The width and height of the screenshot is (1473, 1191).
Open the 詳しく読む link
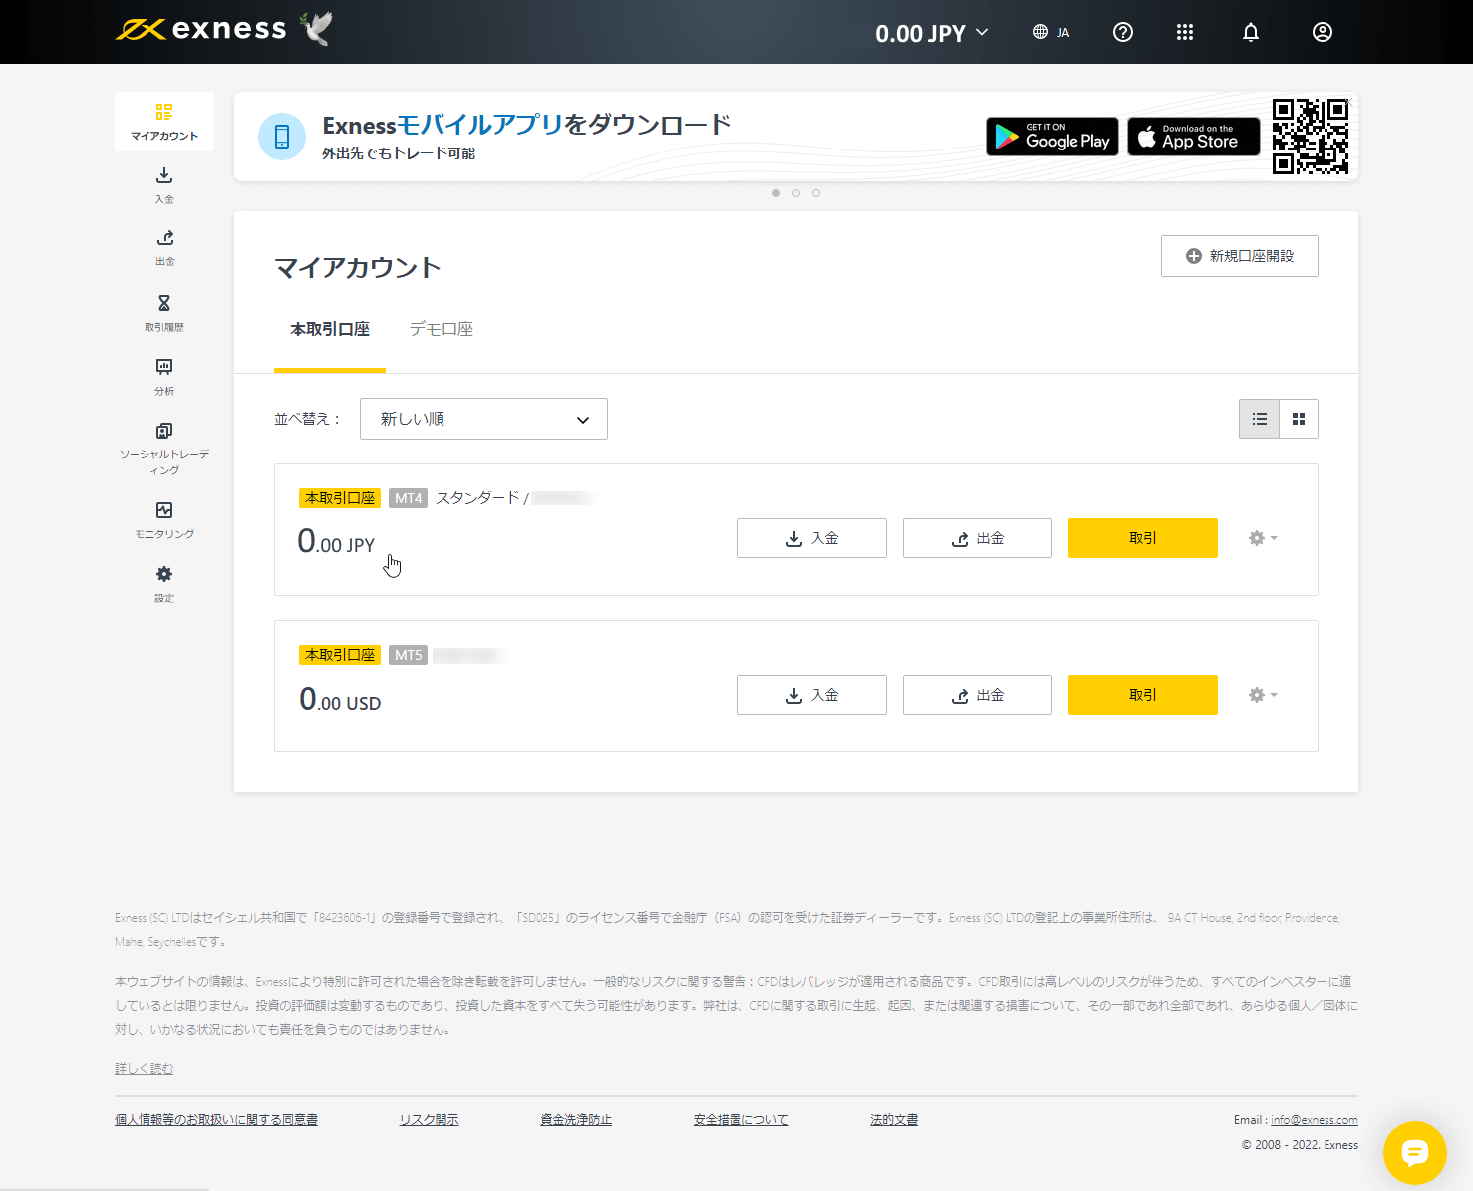(x=143, y=1067)
